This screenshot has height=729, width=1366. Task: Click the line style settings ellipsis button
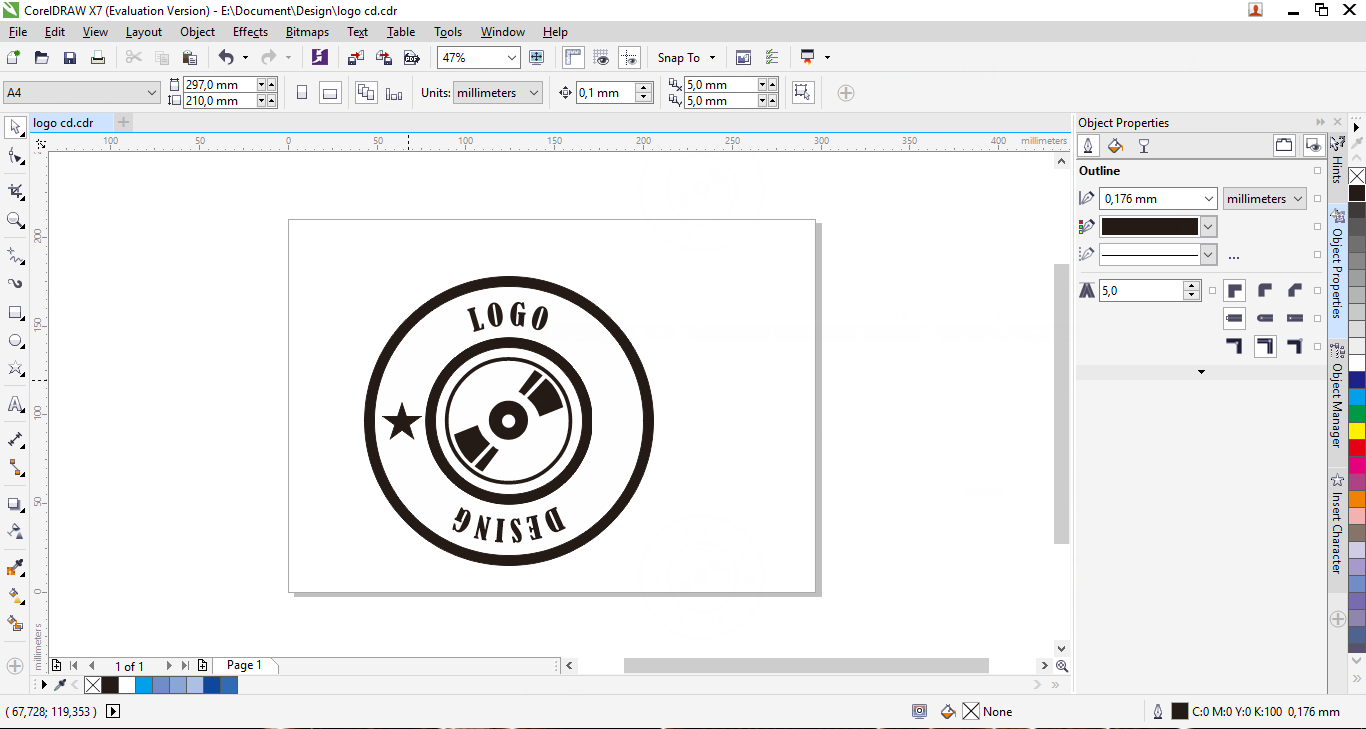(x=1234, y=256)
